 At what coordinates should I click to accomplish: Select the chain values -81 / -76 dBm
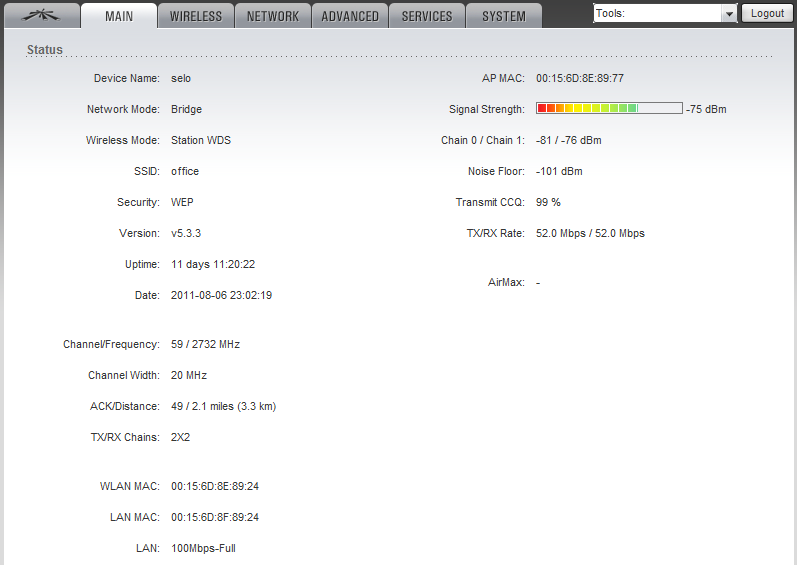coord(569,140)
